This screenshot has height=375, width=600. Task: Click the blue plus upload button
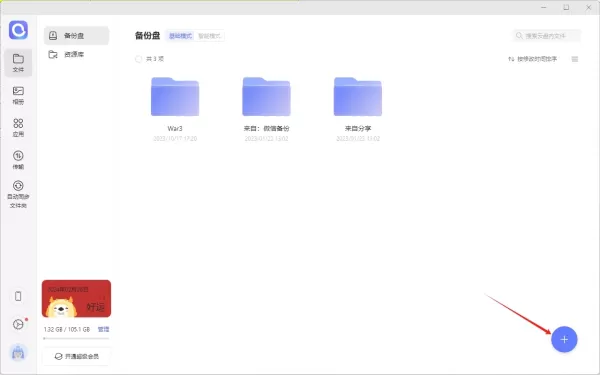(564, 339)
